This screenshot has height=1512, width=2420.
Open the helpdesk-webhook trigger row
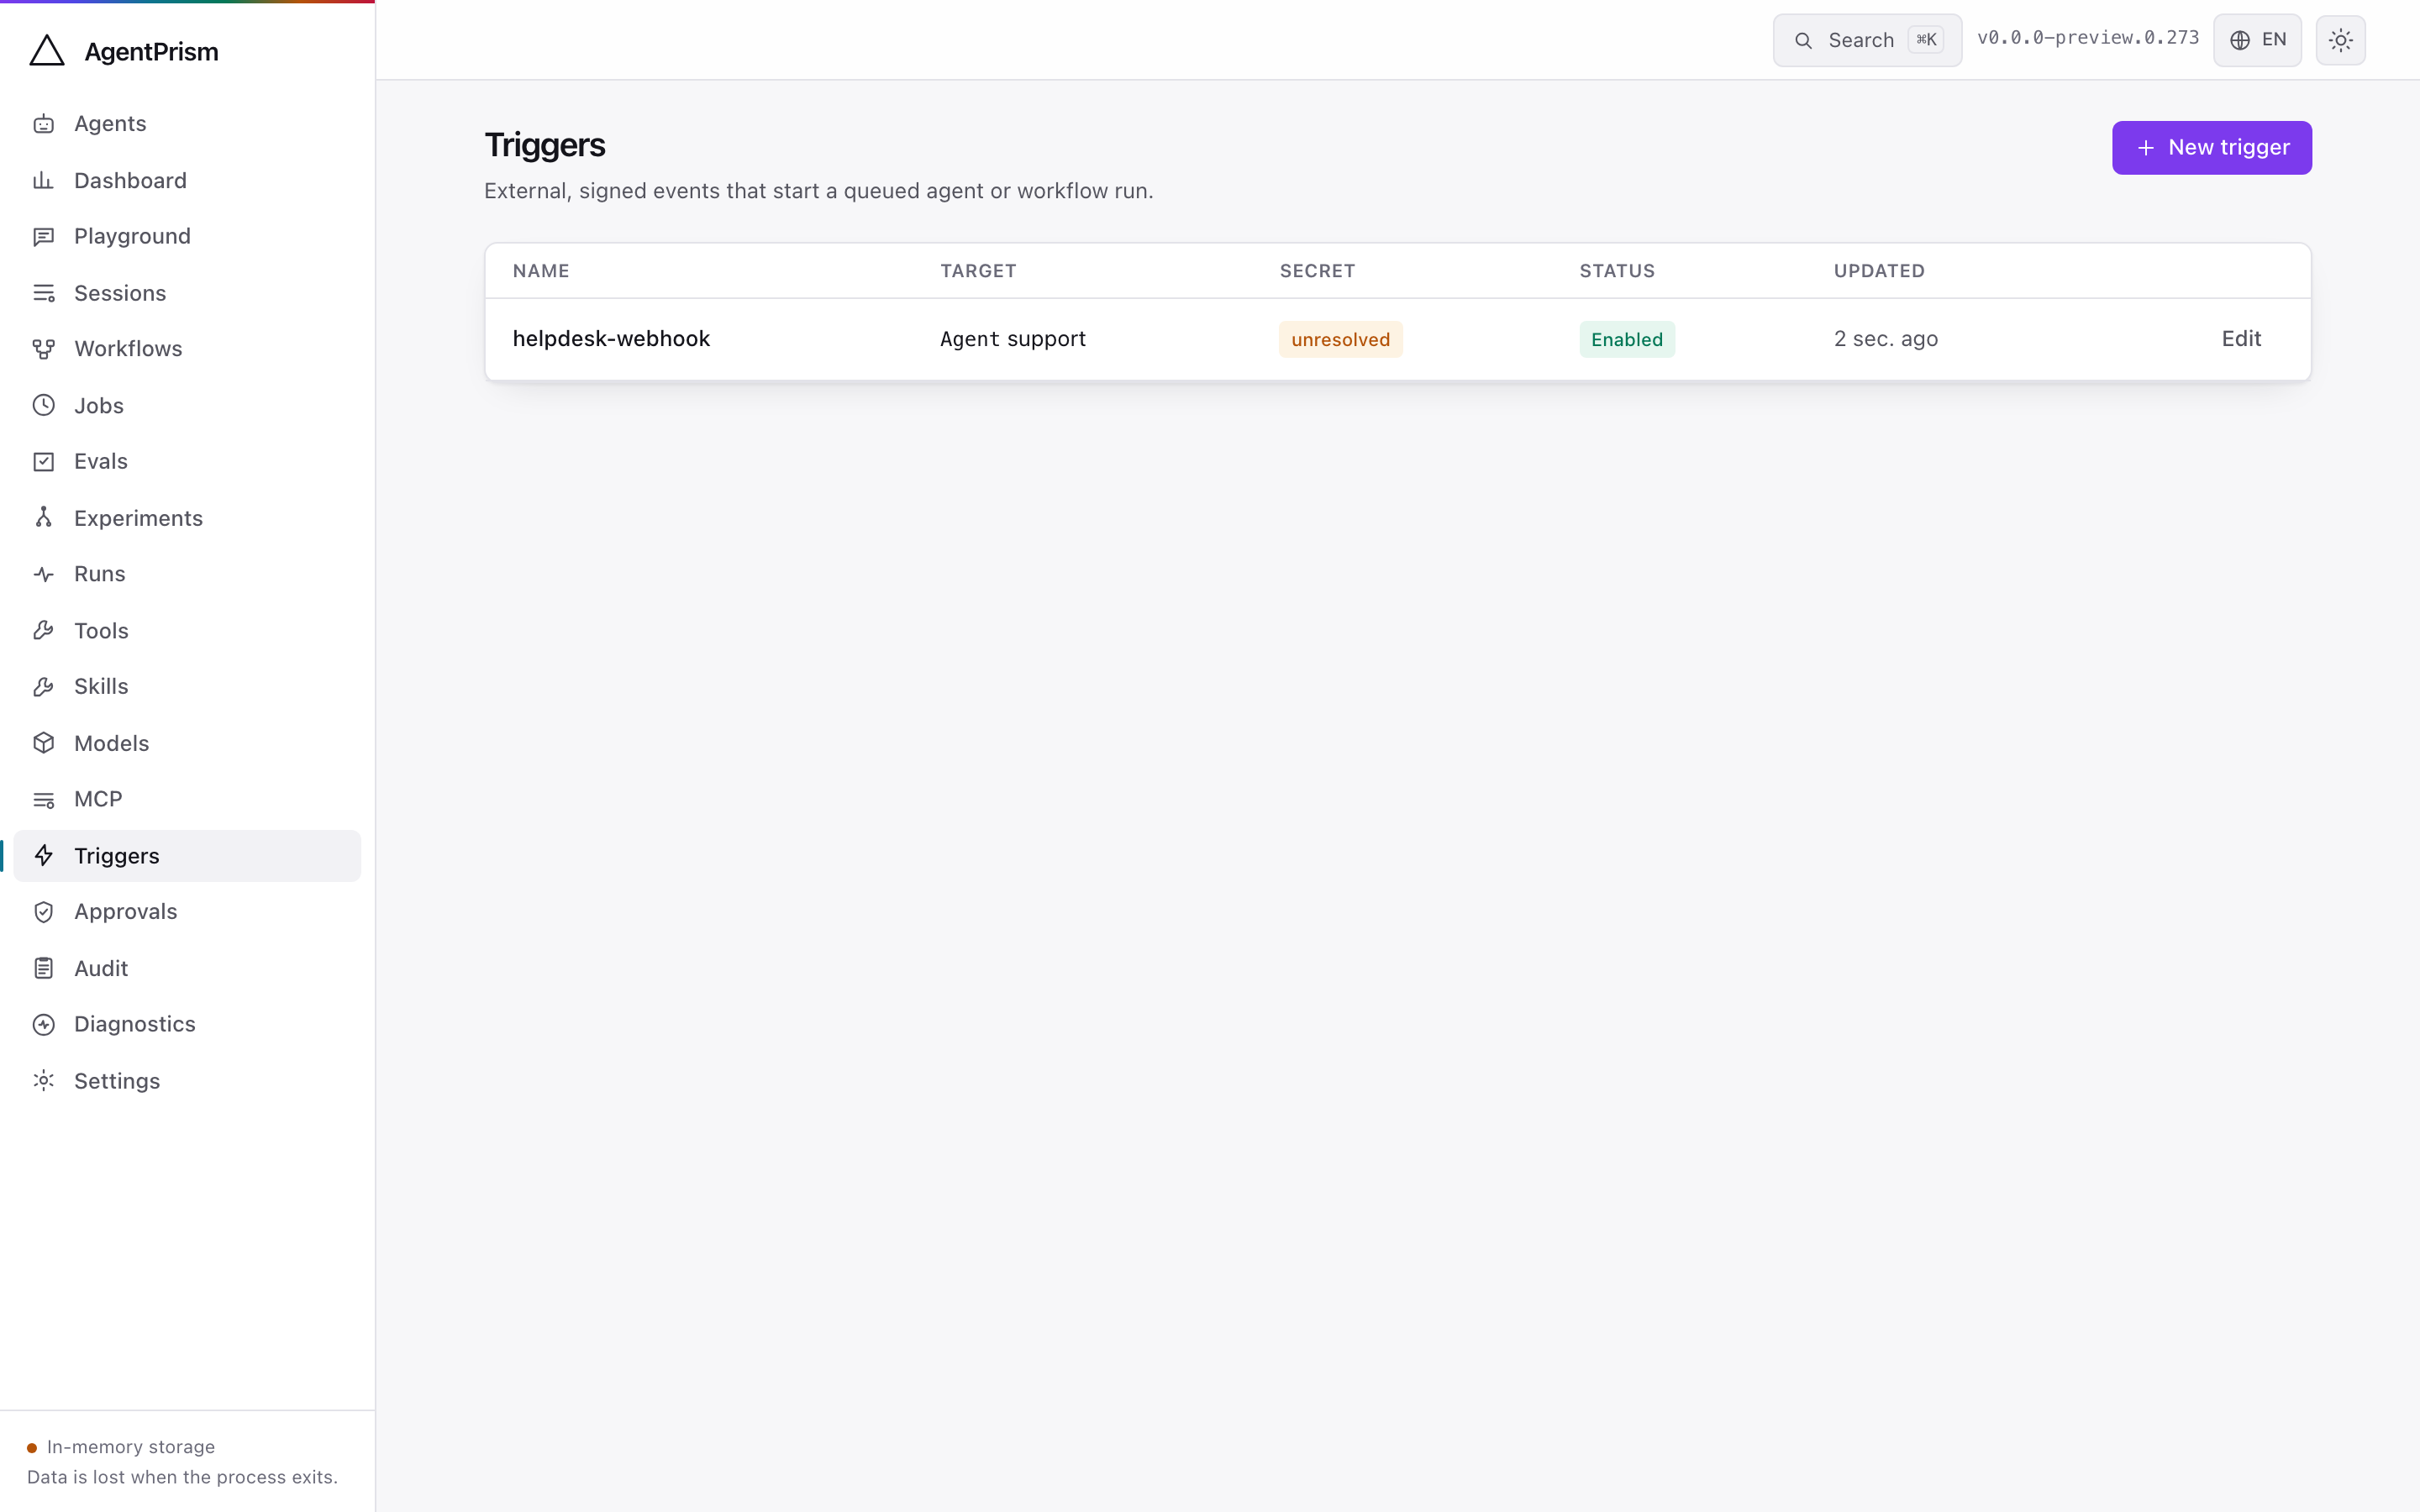(1397, 339)
